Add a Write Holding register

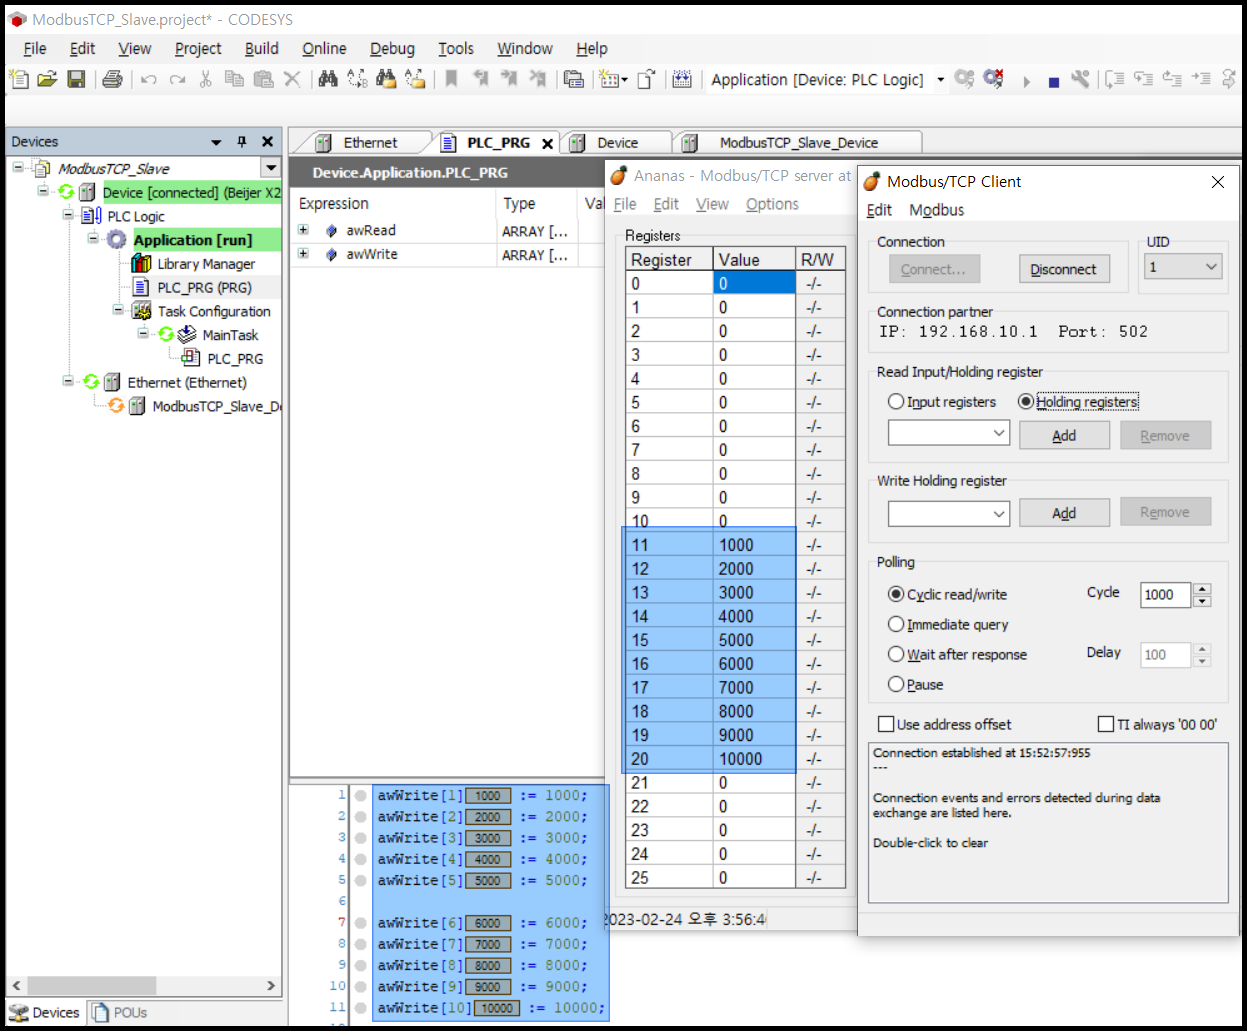(x=1064, y=512)
